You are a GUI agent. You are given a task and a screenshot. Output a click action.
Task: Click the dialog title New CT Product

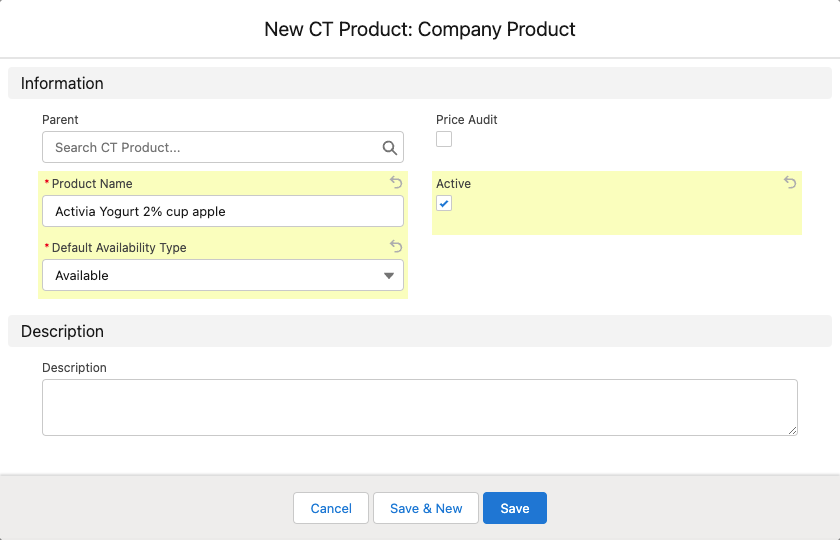pos(420,29)
